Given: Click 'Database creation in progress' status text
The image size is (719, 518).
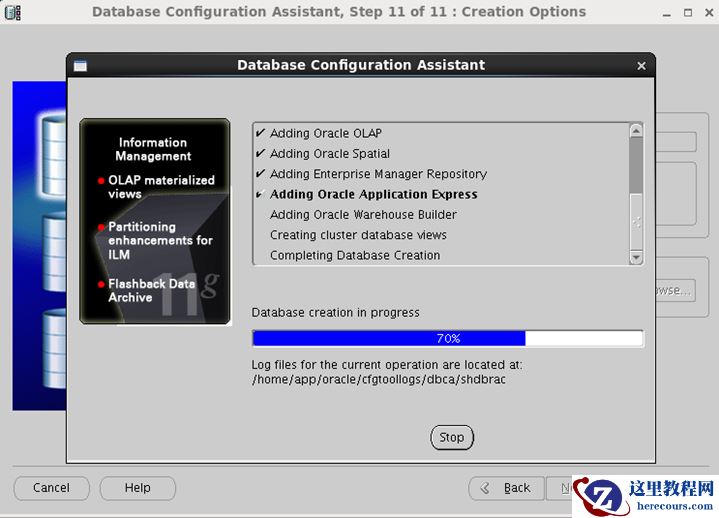Looking at the screenshot, I should point(335,313).
